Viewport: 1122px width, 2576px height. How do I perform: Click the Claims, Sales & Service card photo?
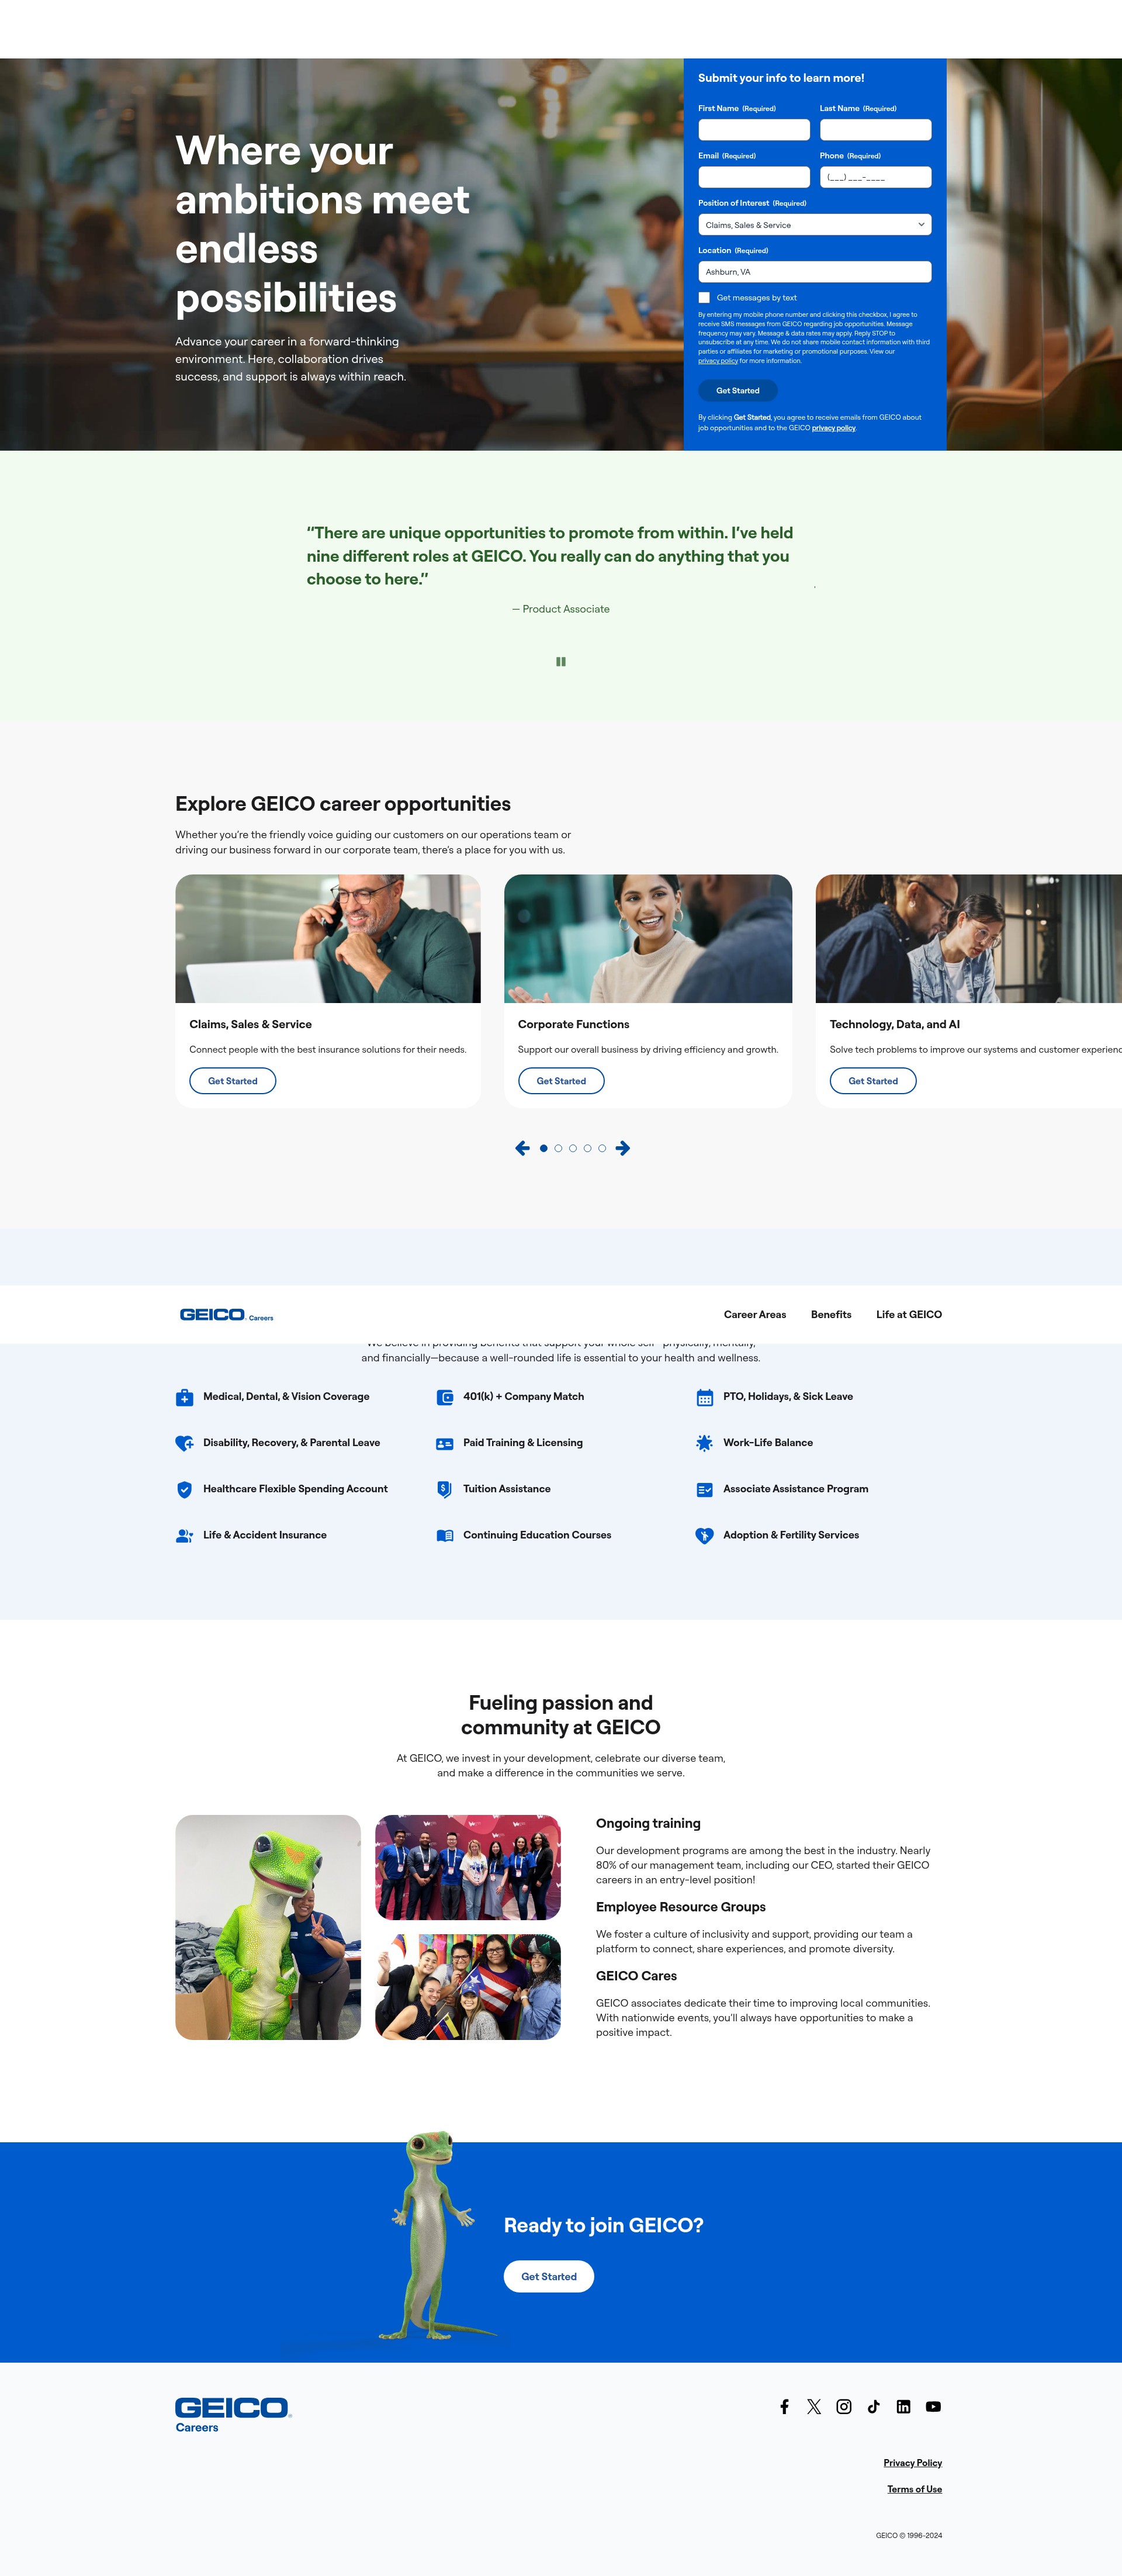328,938
